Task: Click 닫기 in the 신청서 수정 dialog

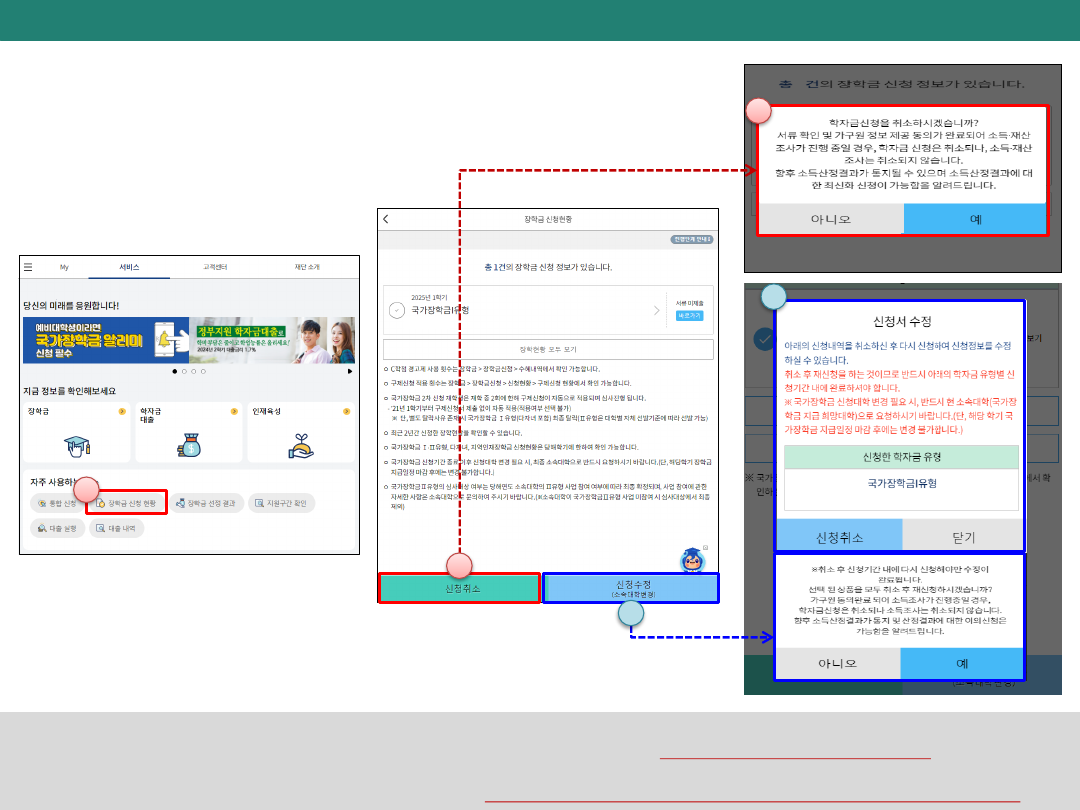Action: pos(963,537)
